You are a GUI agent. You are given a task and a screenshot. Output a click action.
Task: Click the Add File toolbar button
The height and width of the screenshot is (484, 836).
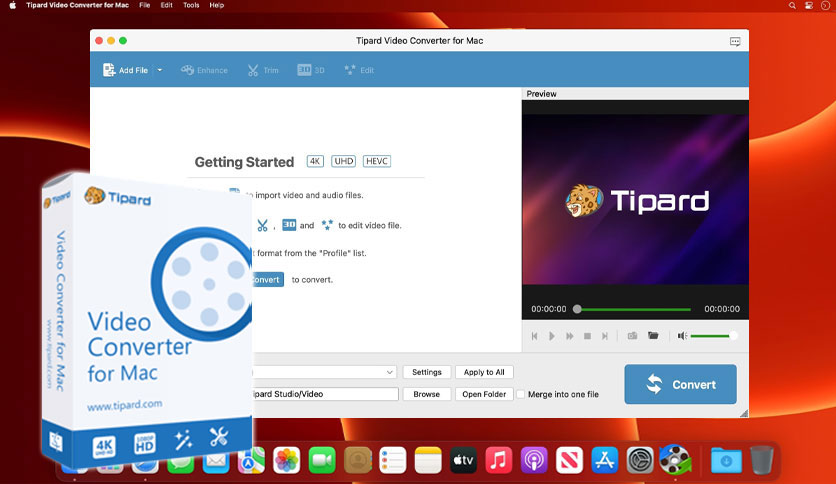tap(125, 70)
